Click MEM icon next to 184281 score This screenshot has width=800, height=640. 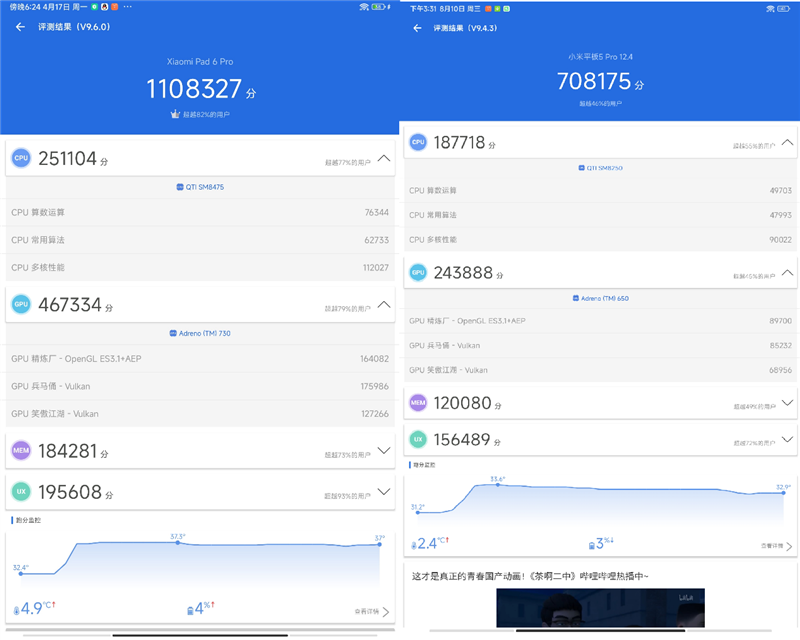point(21,452)
